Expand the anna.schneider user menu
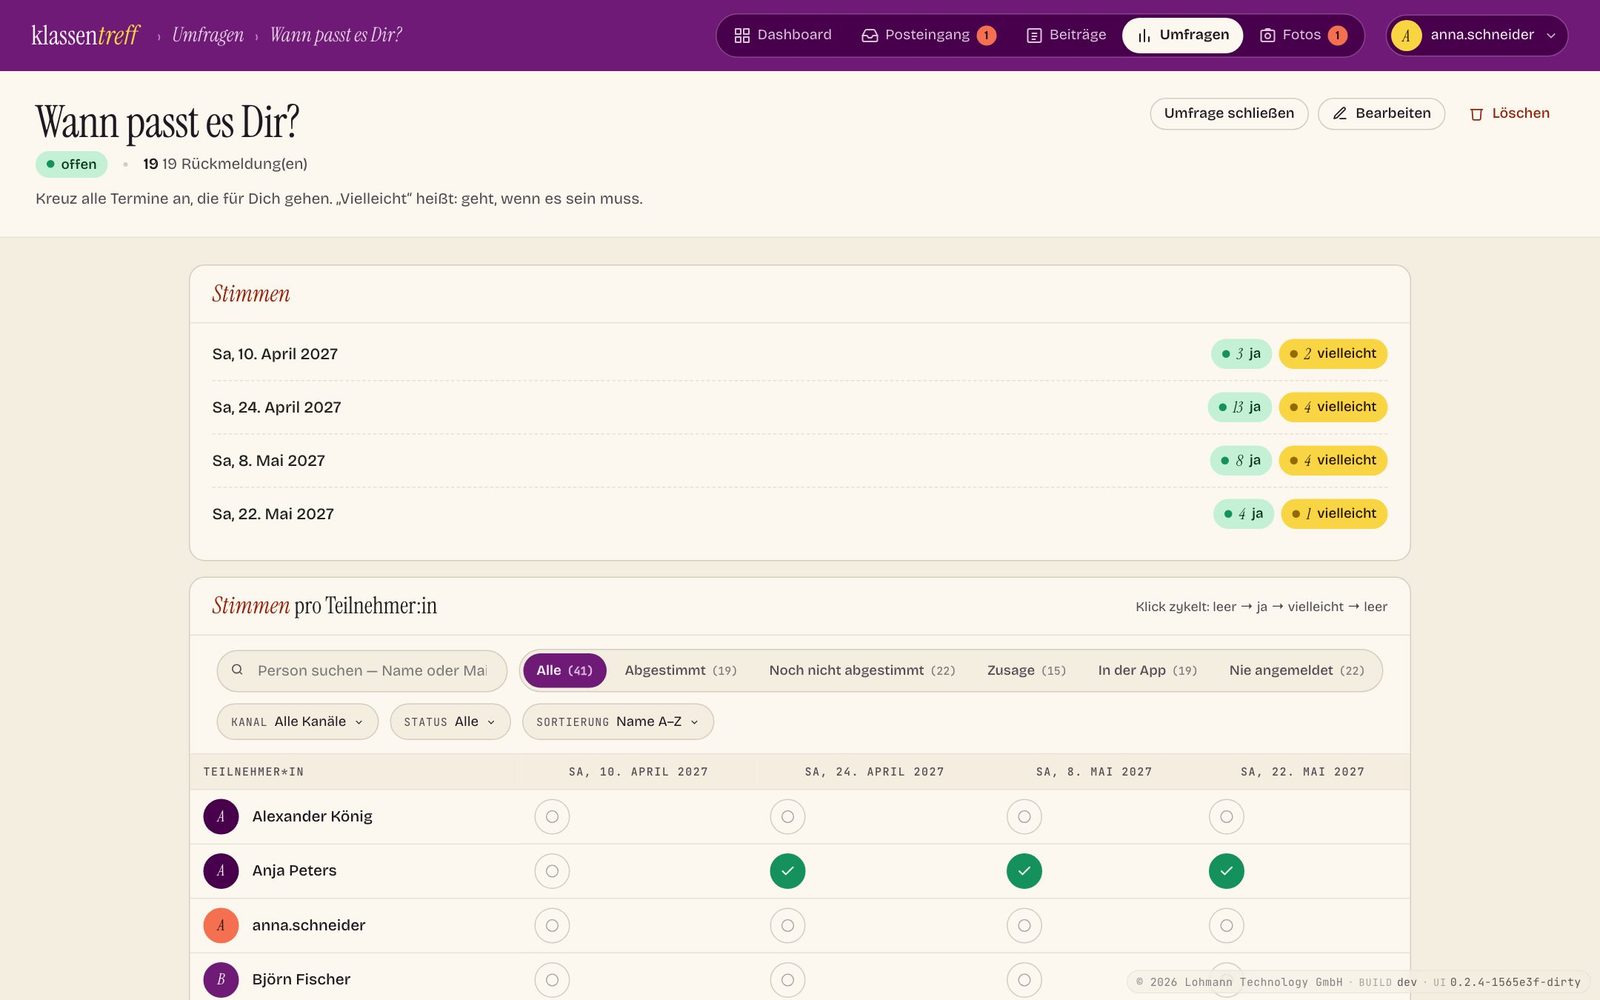 click(1477, 35)
